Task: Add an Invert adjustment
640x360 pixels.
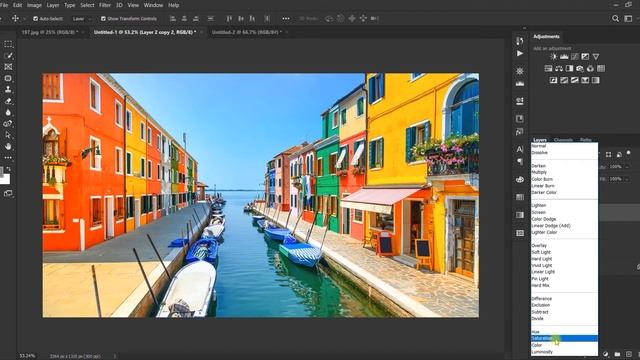Action: [x=553, y=80]
